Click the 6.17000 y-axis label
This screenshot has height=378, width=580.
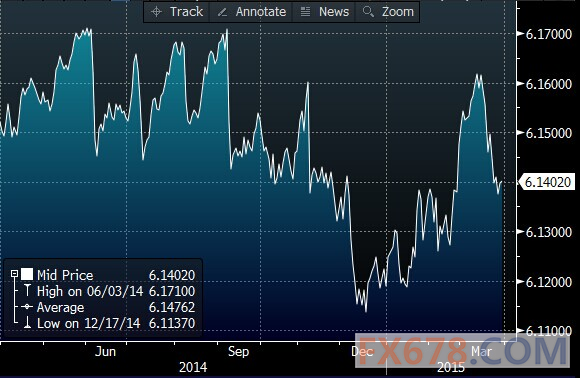tap(549, 34)
